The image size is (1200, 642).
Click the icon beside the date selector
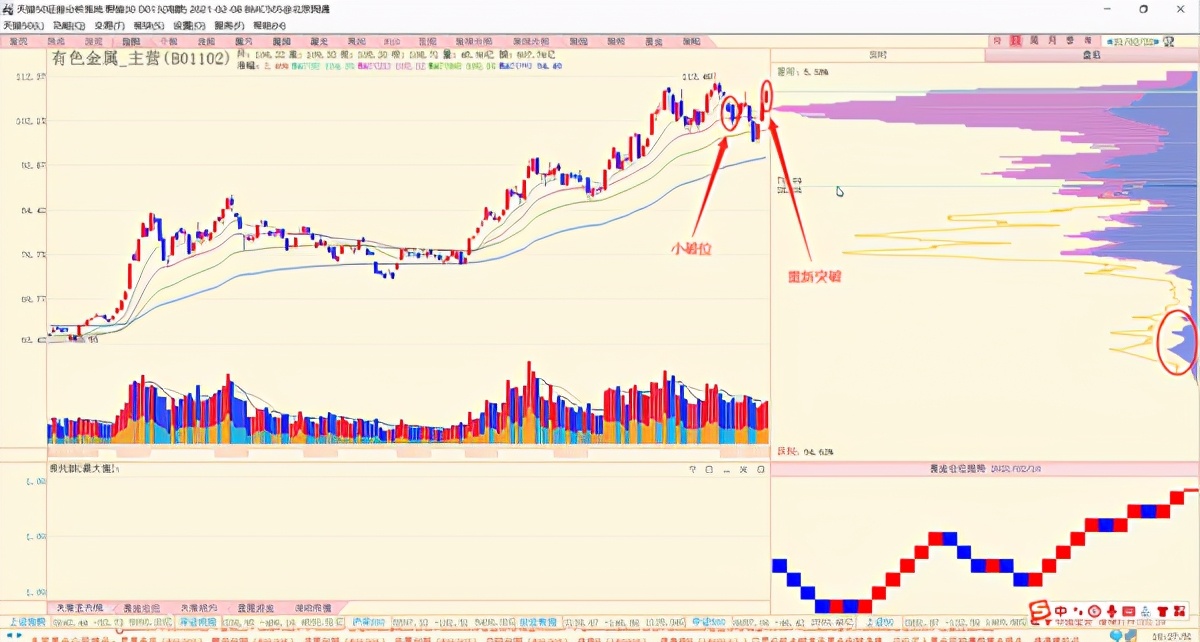[x=1168, y=41]
